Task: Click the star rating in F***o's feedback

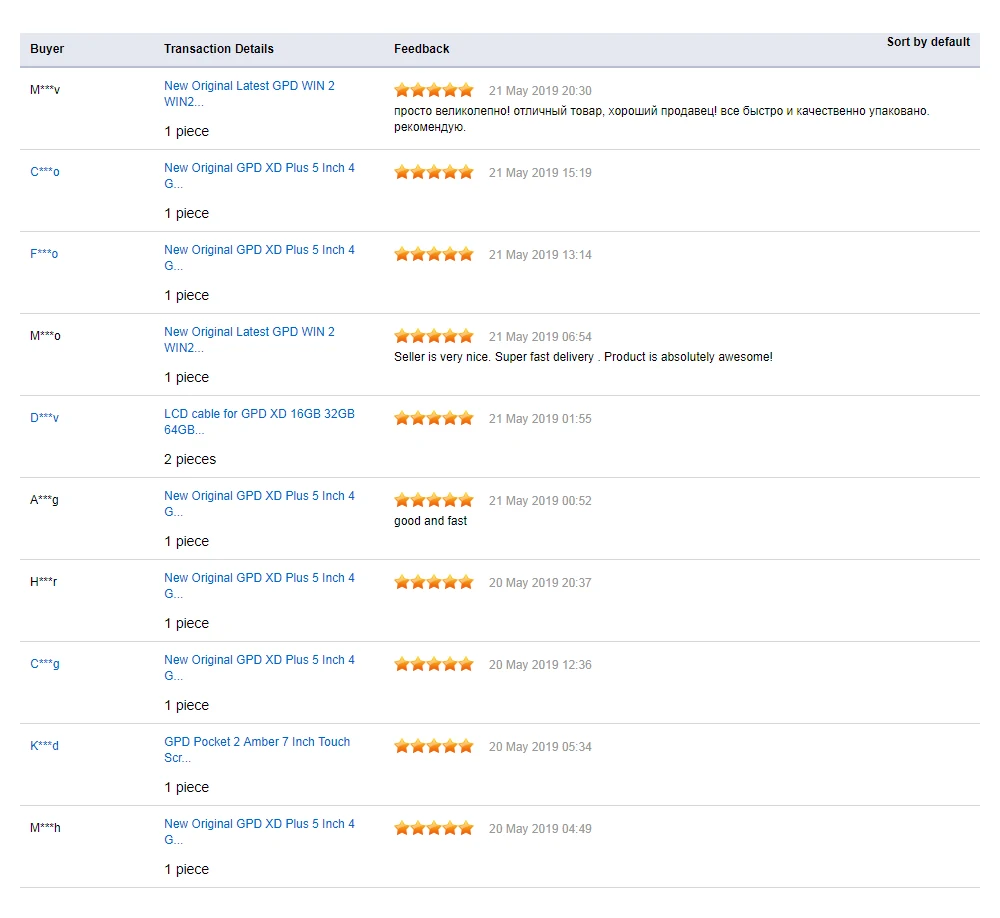Action: (434, 254)
